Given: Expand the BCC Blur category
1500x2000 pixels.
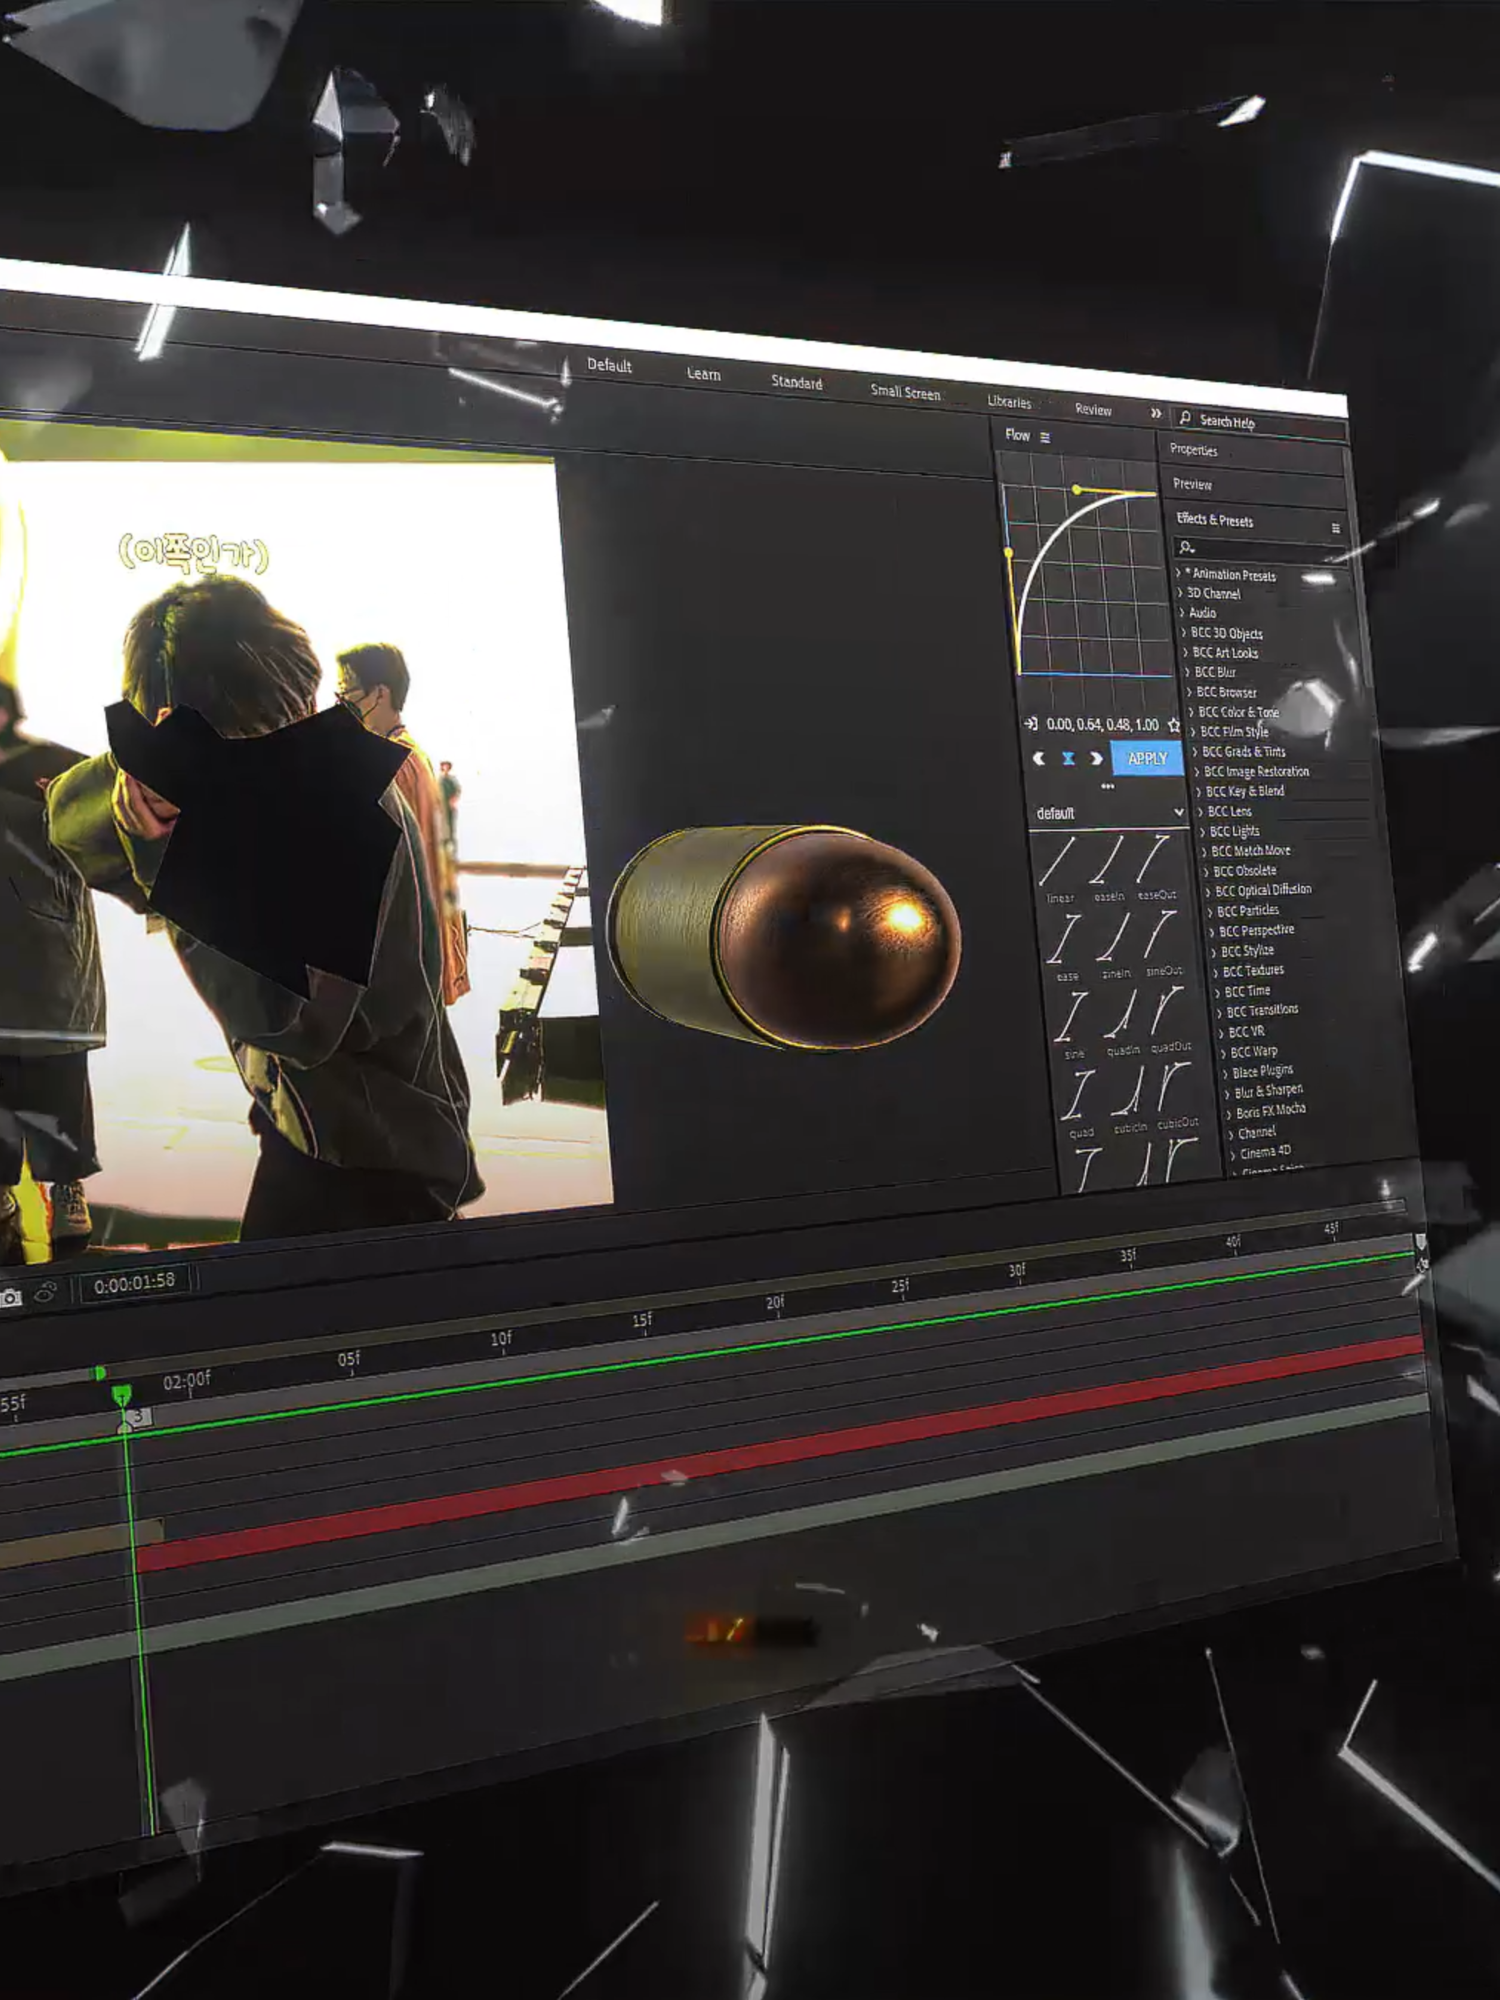Looking at the screenshot, I should click(1188, 672).
